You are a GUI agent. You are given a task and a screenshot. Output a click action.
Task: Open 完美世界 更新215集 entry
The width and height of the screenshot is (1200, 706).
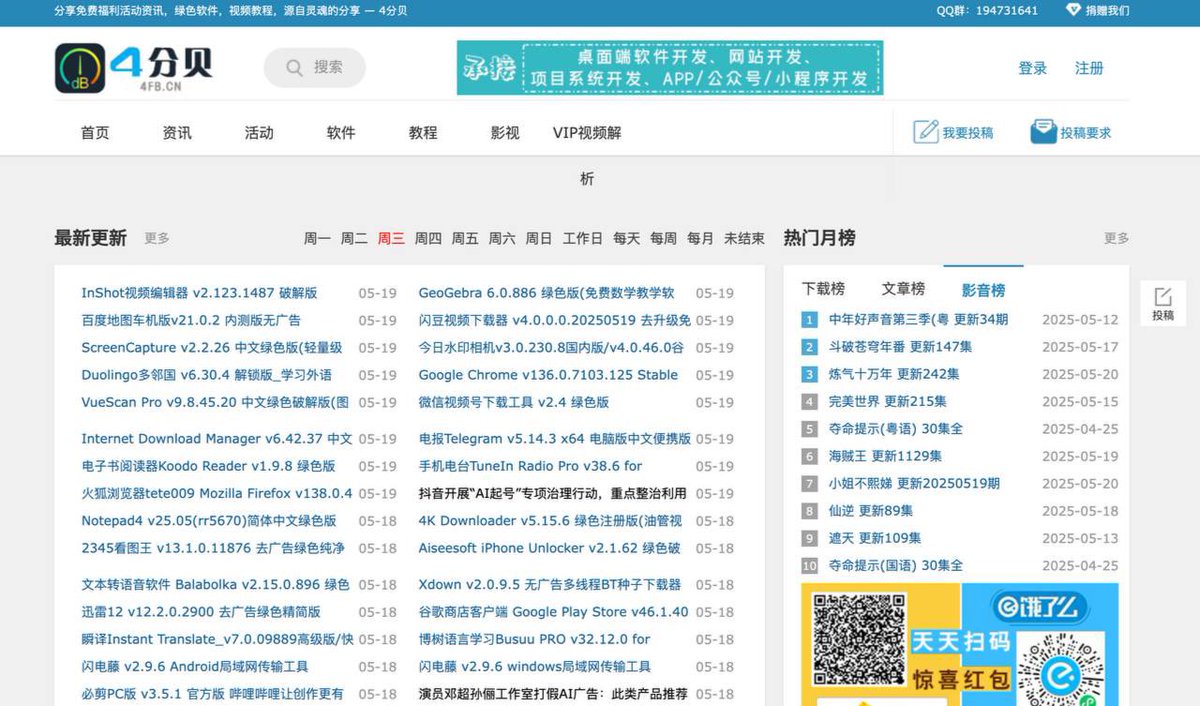tap(888, 401)
